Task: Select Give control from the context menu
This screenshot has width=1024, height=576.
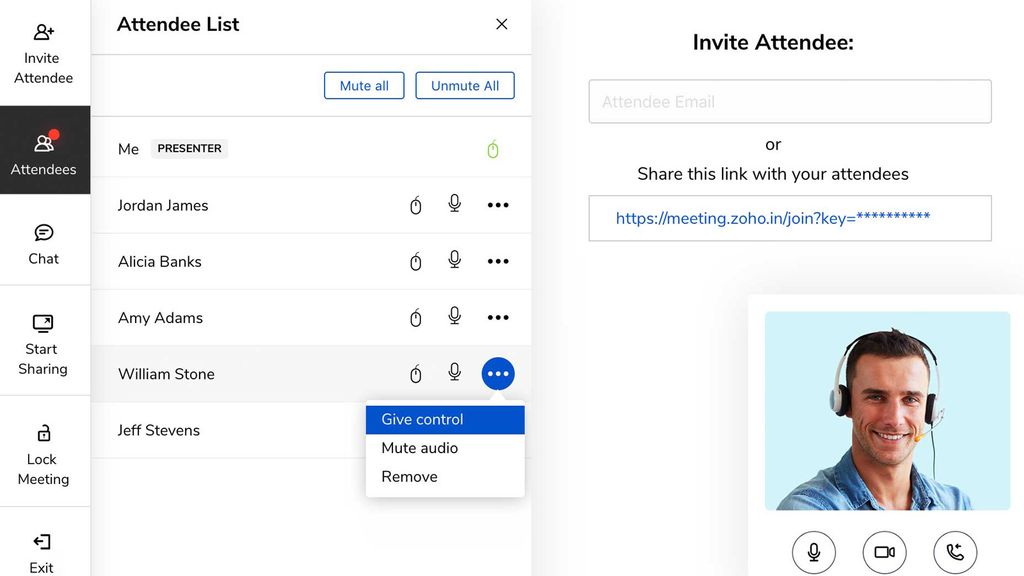Action: pyautogui.click(x=422, y=419)
